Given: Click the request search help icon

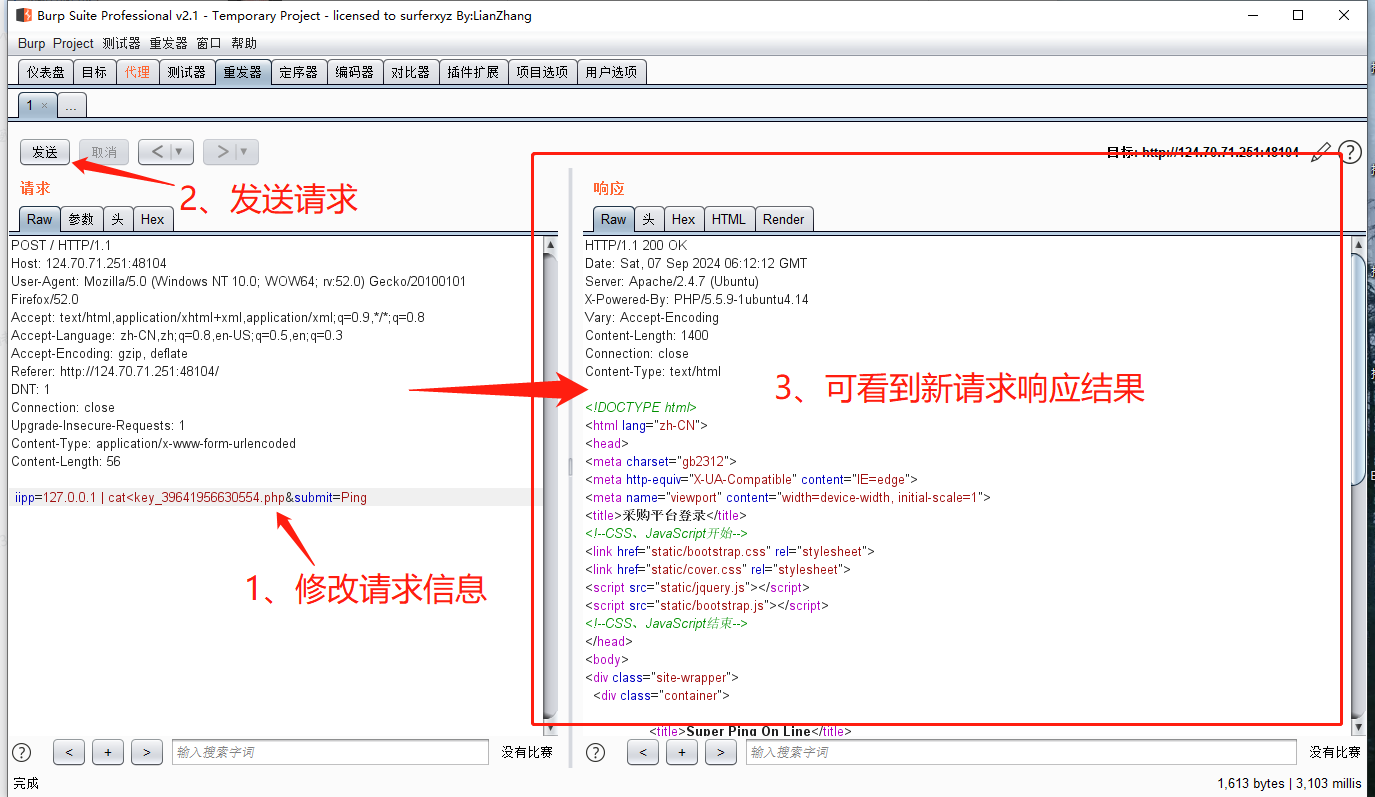Looking at the screenshot, I should pos(21,752).
